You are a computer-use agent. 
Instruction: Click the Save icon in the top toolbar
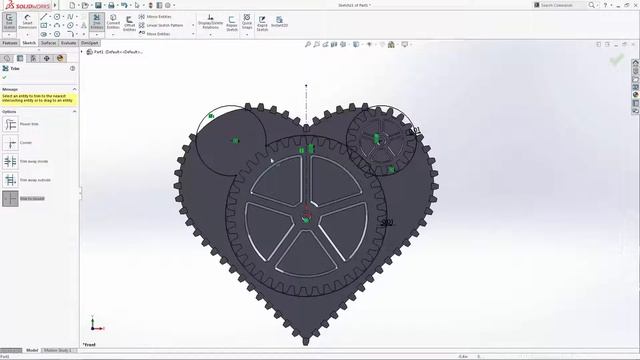98,5
